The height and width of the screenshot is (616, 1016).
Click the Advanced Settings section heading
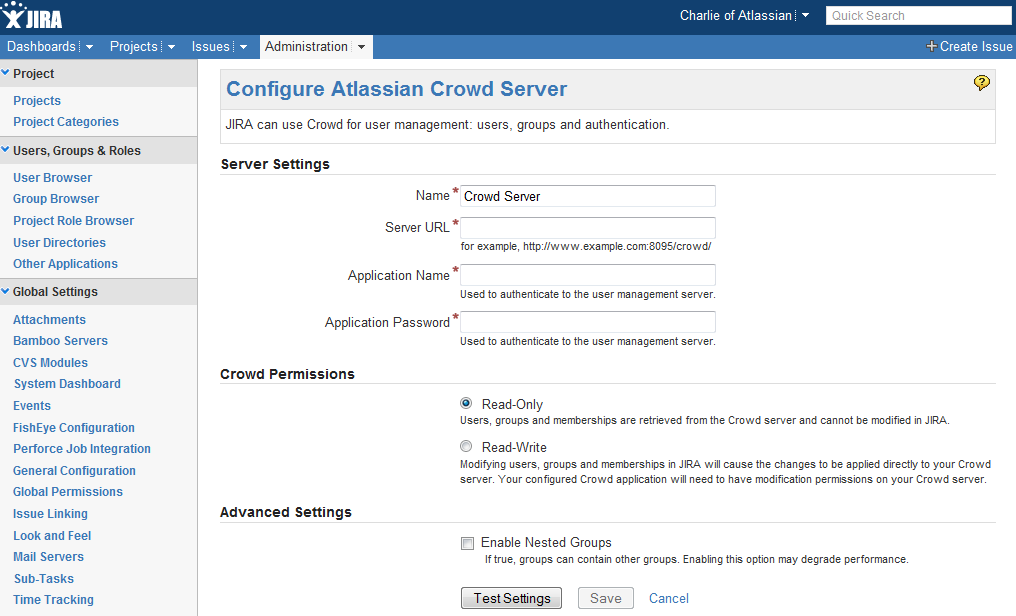(x=286, y=512)
